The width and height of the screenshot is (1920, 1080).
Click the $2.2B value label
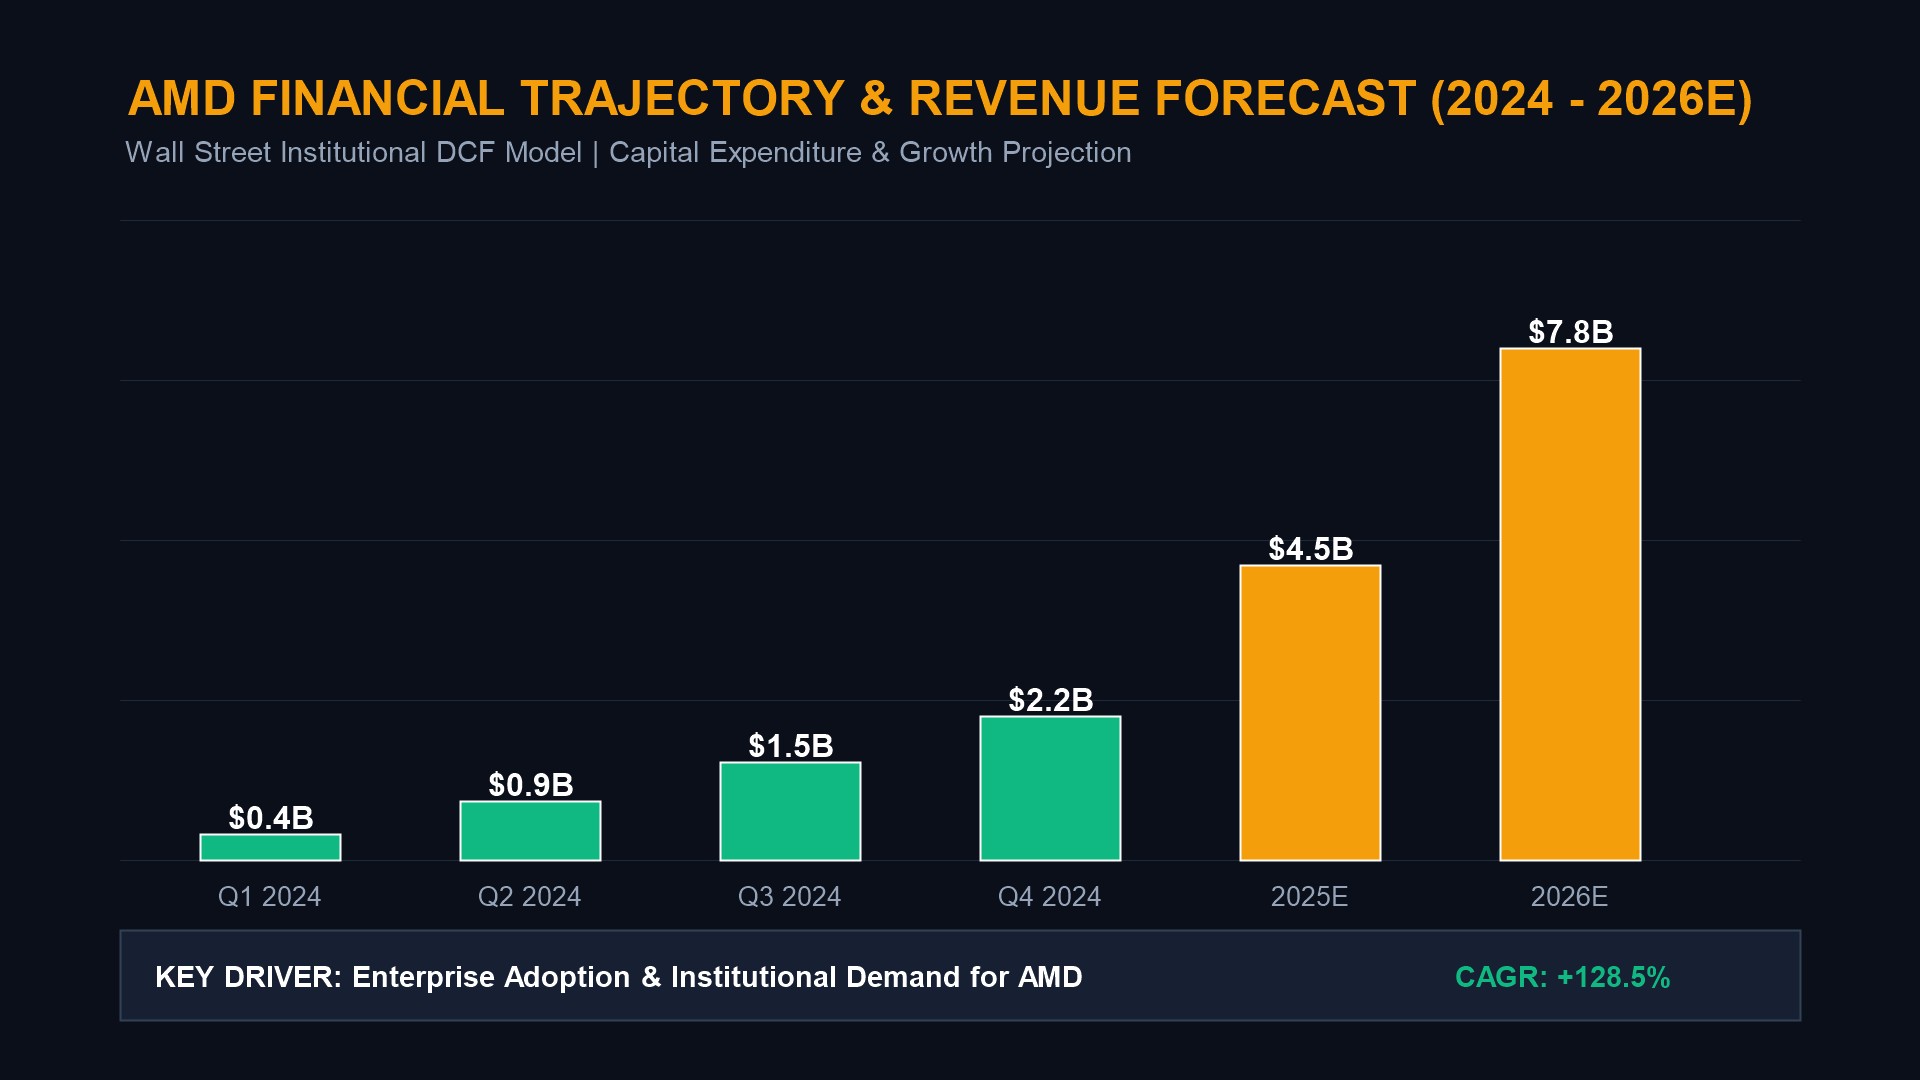(x=1051, y=700)
